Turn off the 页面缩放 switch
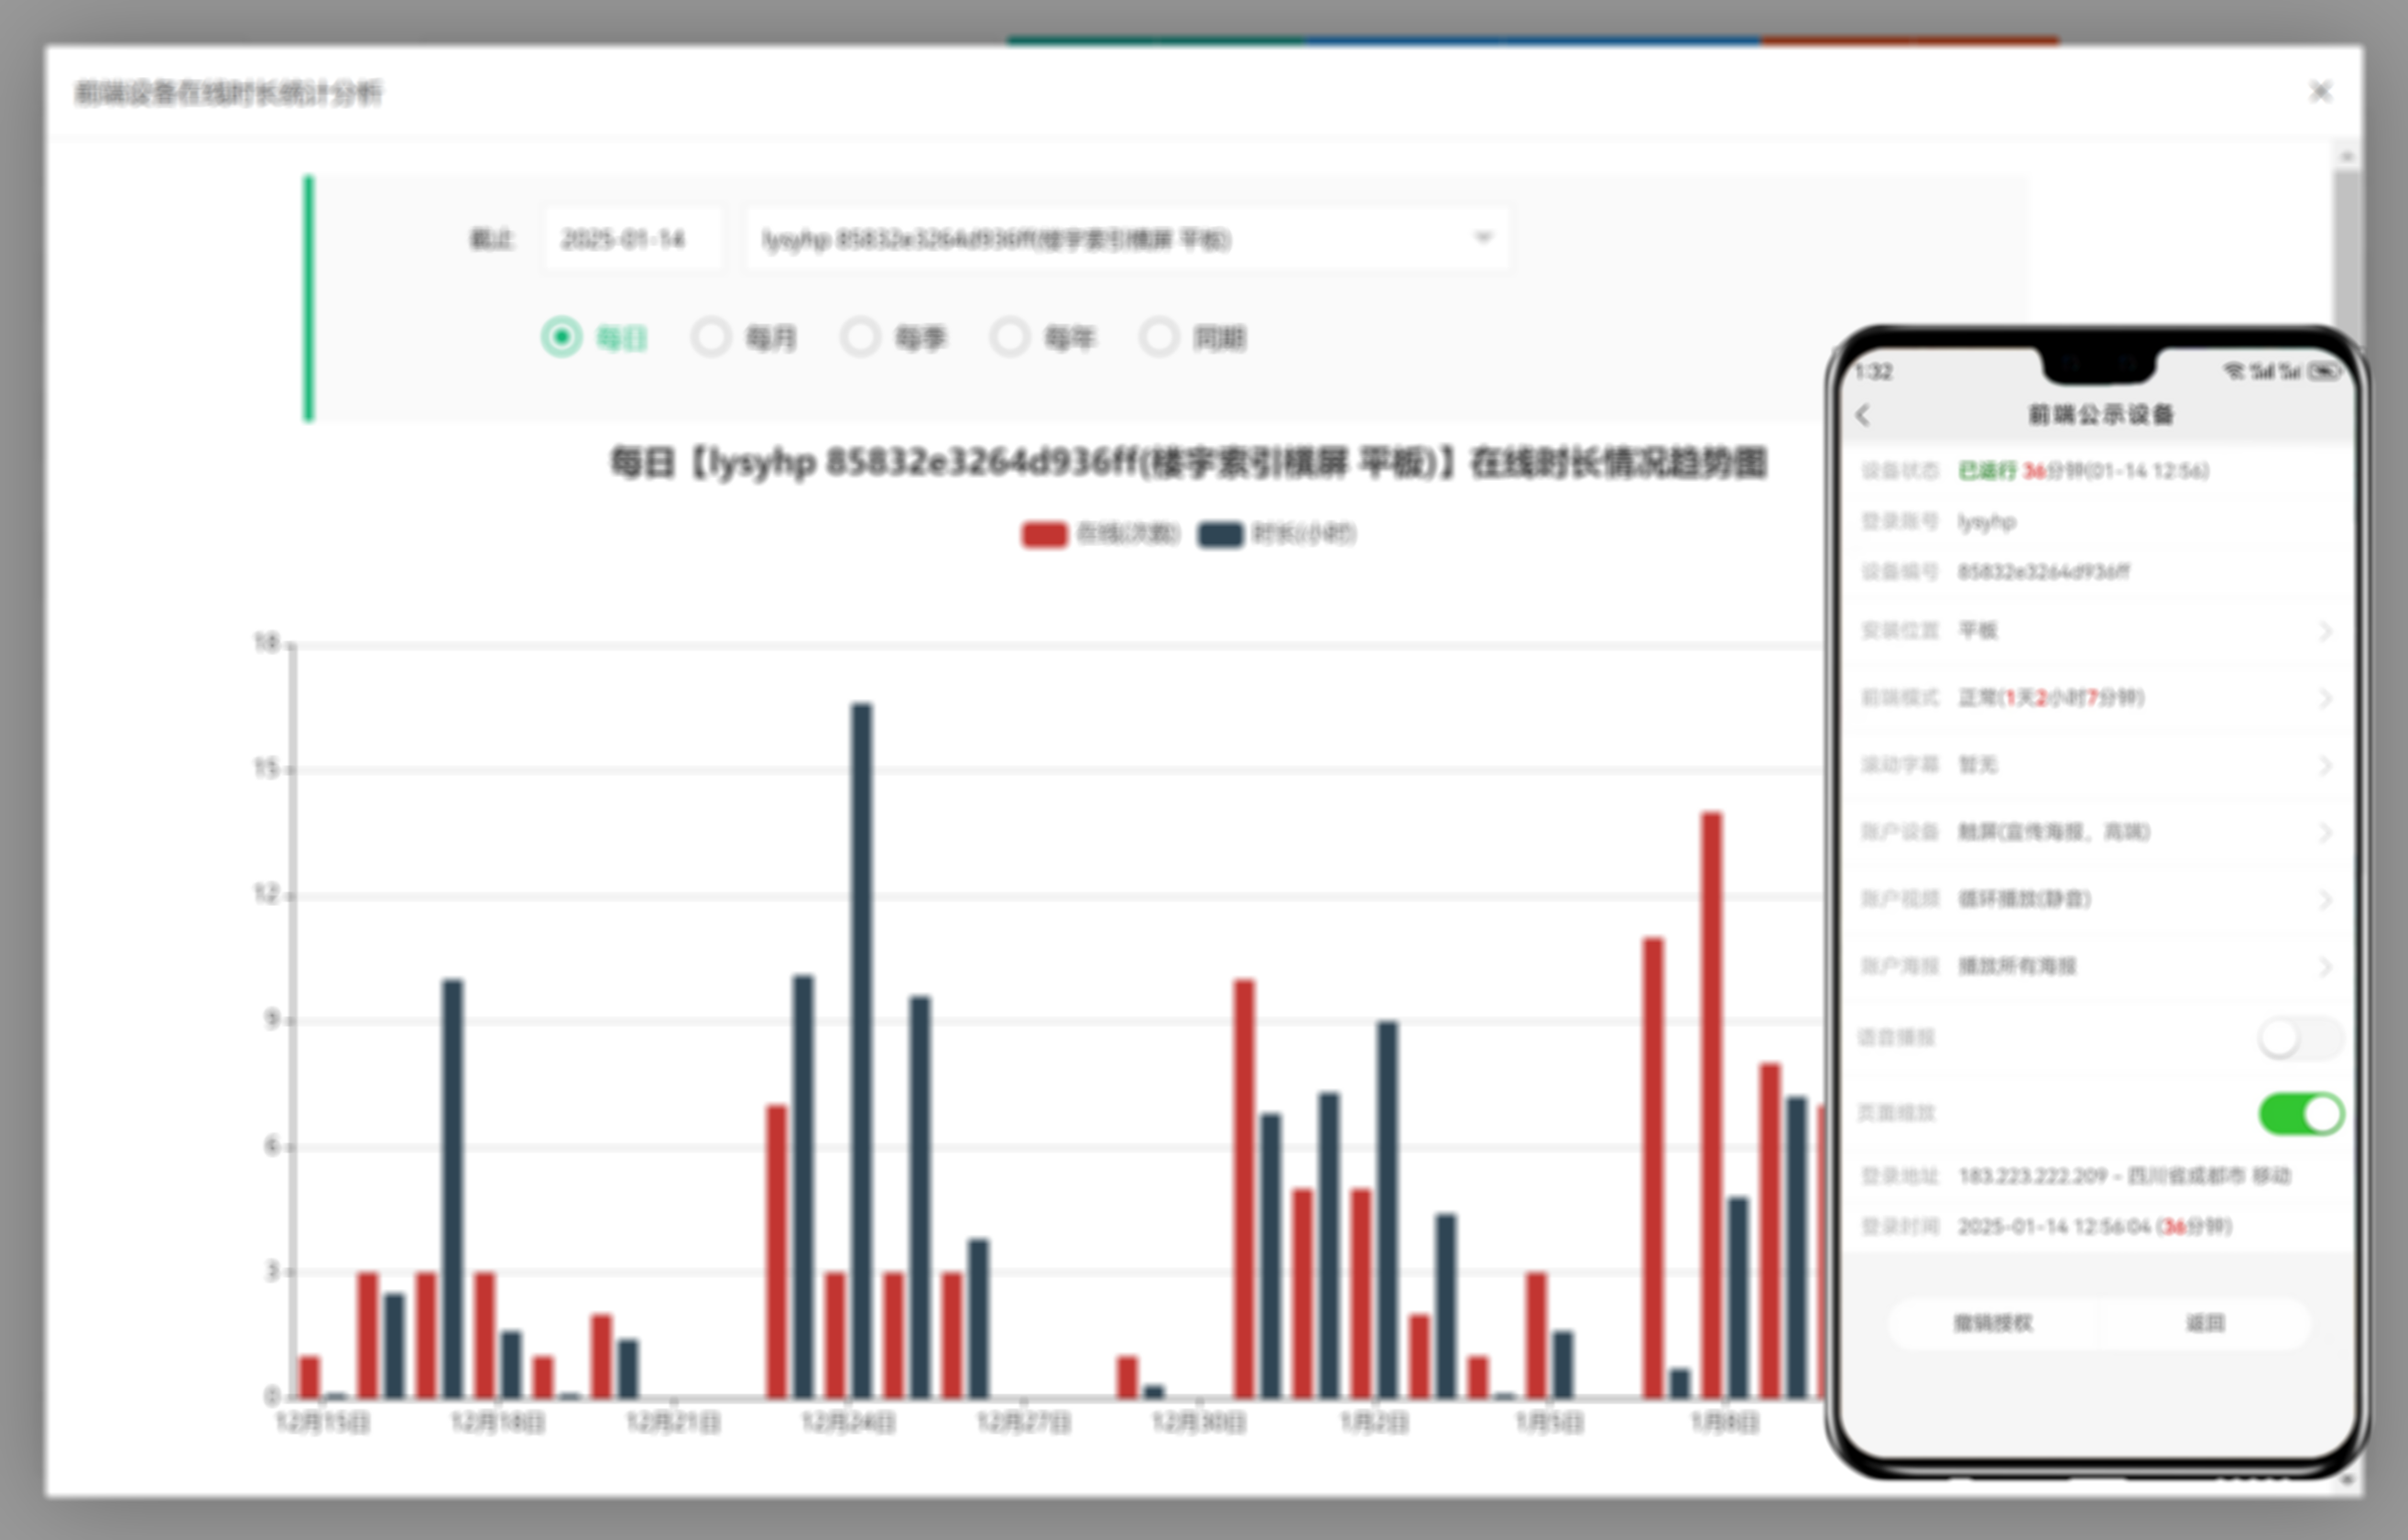Viewport: 2408px width, 1540px height. pyautogui.click(x=2300, y=1113)
